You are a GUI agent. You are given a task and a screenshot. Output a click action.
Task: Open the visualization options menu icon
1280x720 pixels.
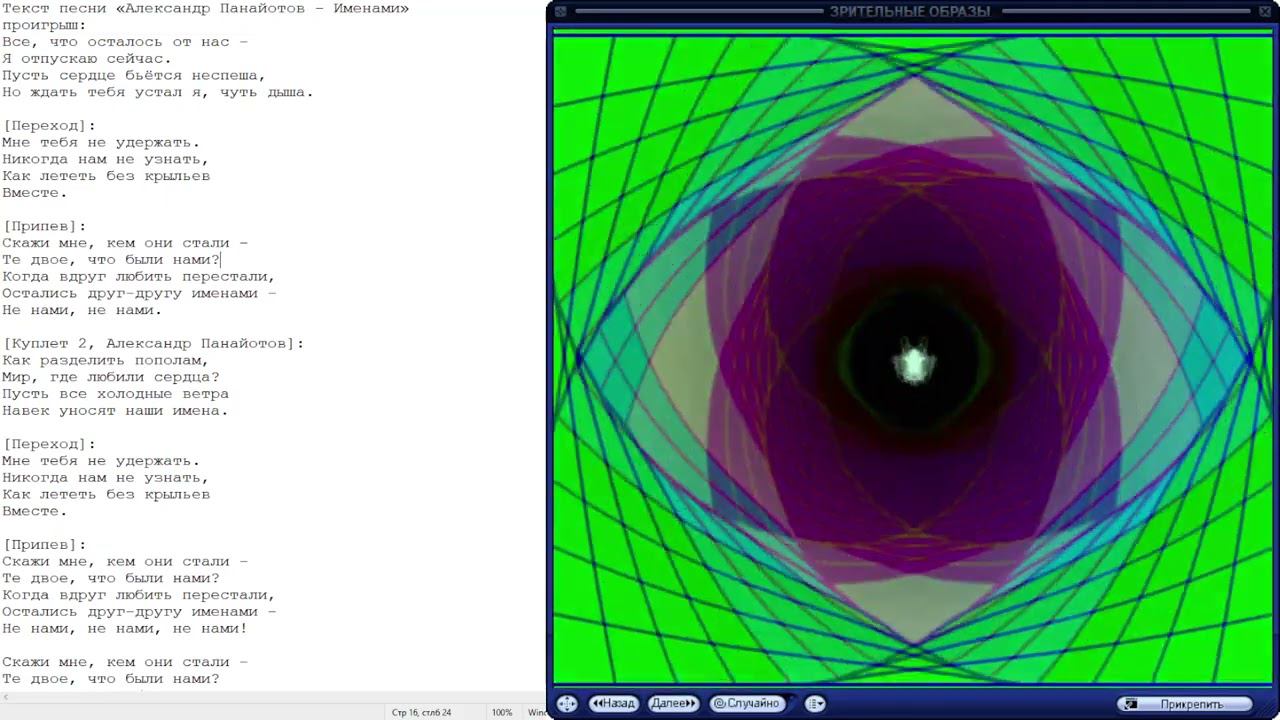click(815, 703)
